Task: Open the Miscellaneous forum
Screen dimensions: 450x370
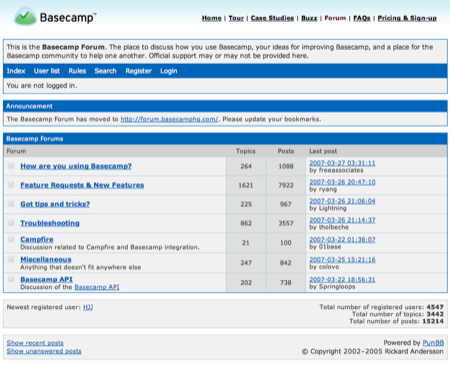Action: pos(46,259)
